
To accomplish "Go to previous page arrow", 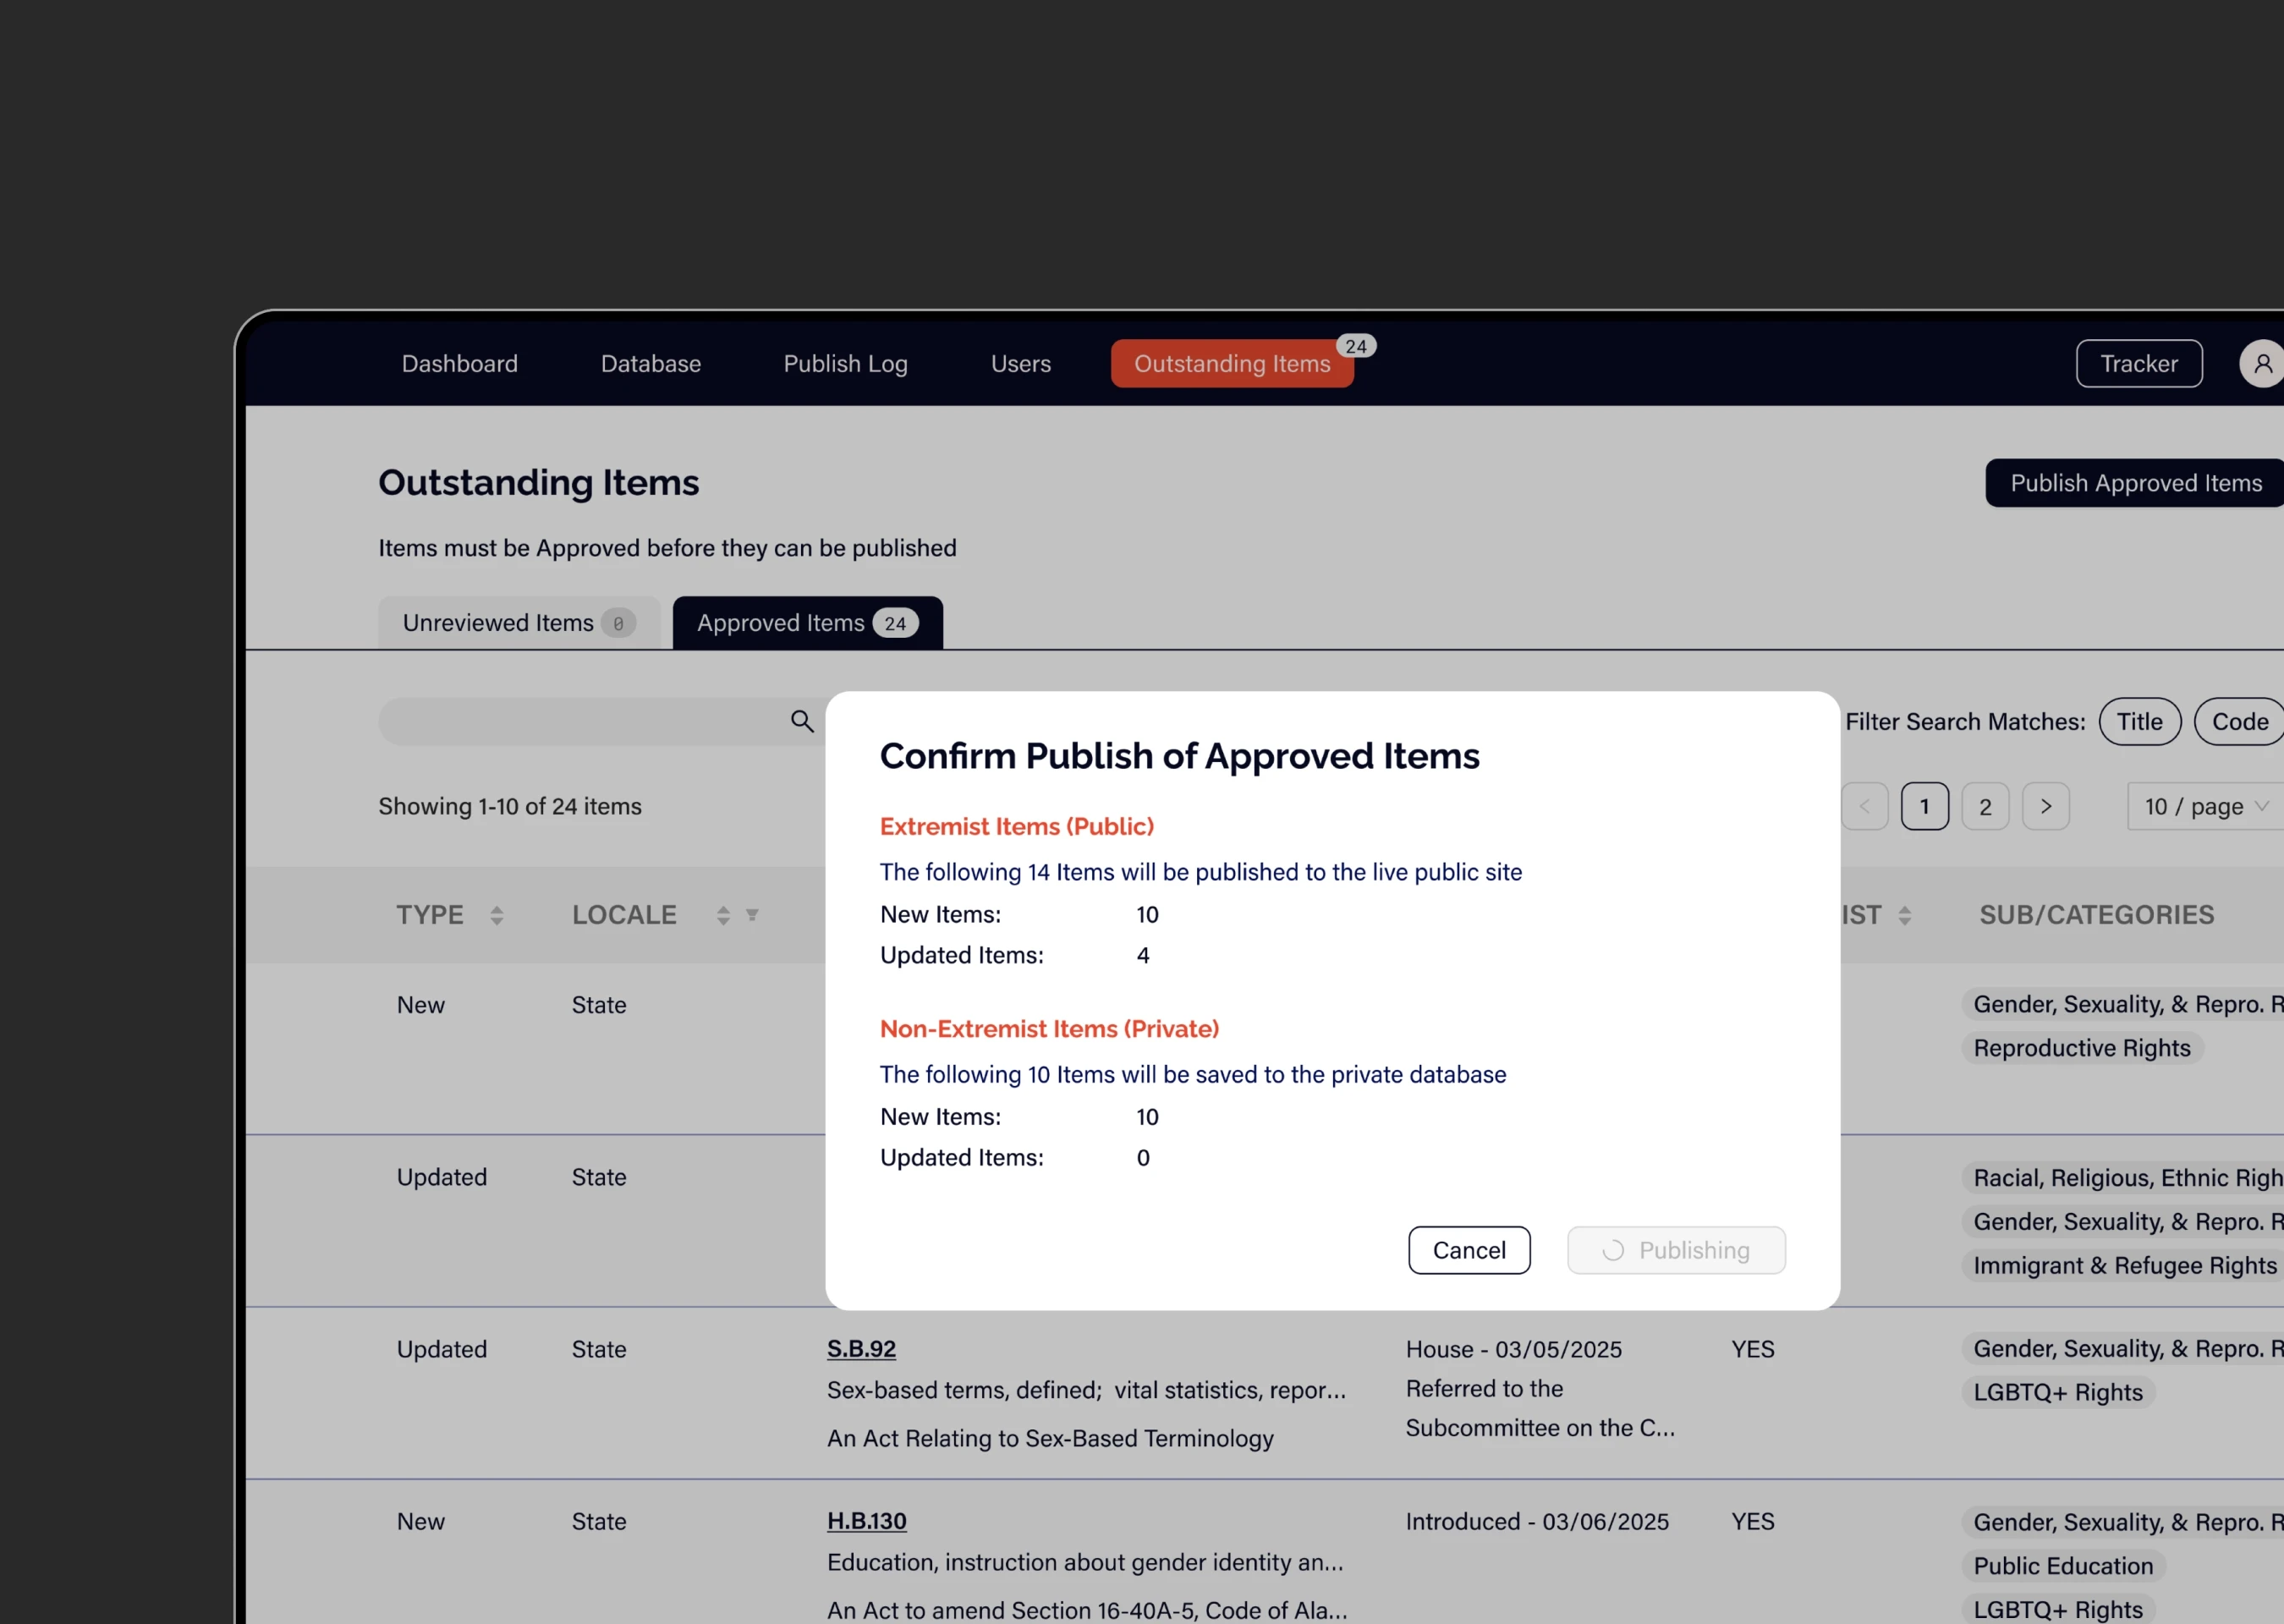I will tap(1864, 806).
